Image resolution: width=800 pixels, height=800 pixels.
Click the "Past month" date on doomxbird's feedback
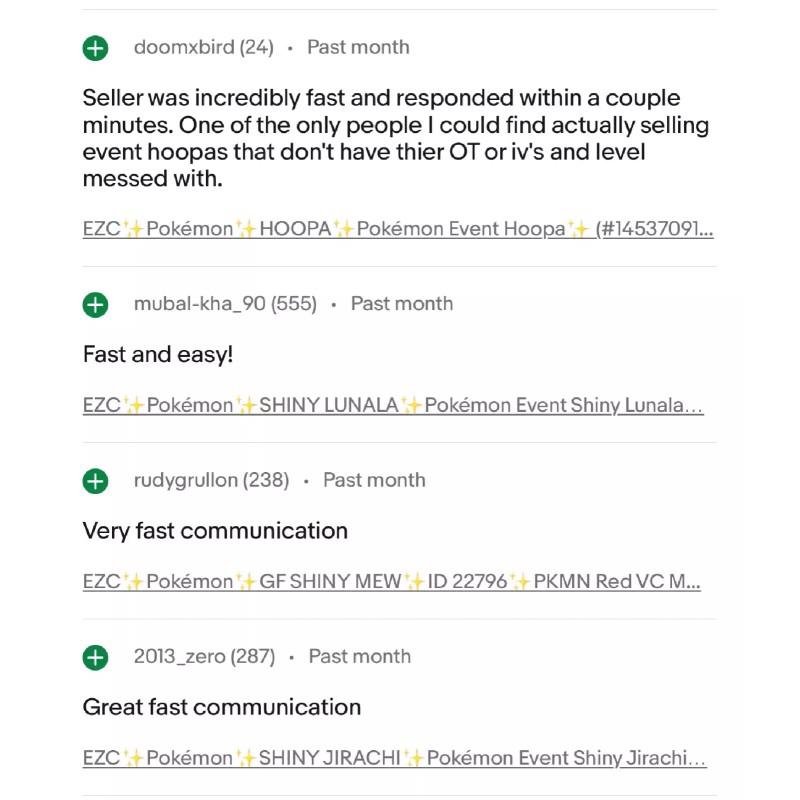[358, 47]
